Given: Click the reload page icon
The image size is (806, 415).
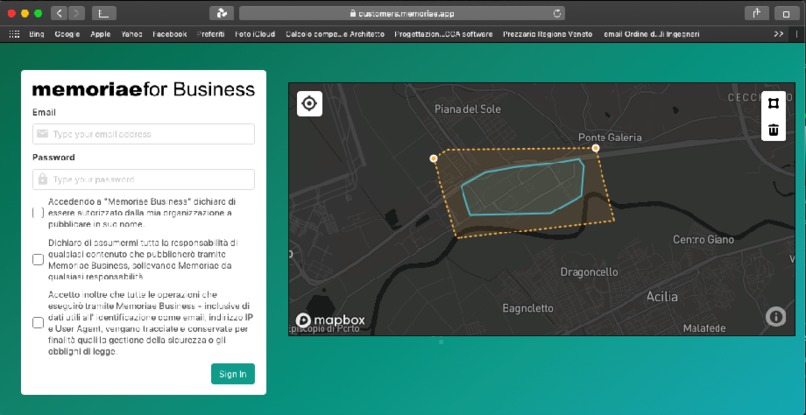Looking at the screenshot, I should point(557,14).
